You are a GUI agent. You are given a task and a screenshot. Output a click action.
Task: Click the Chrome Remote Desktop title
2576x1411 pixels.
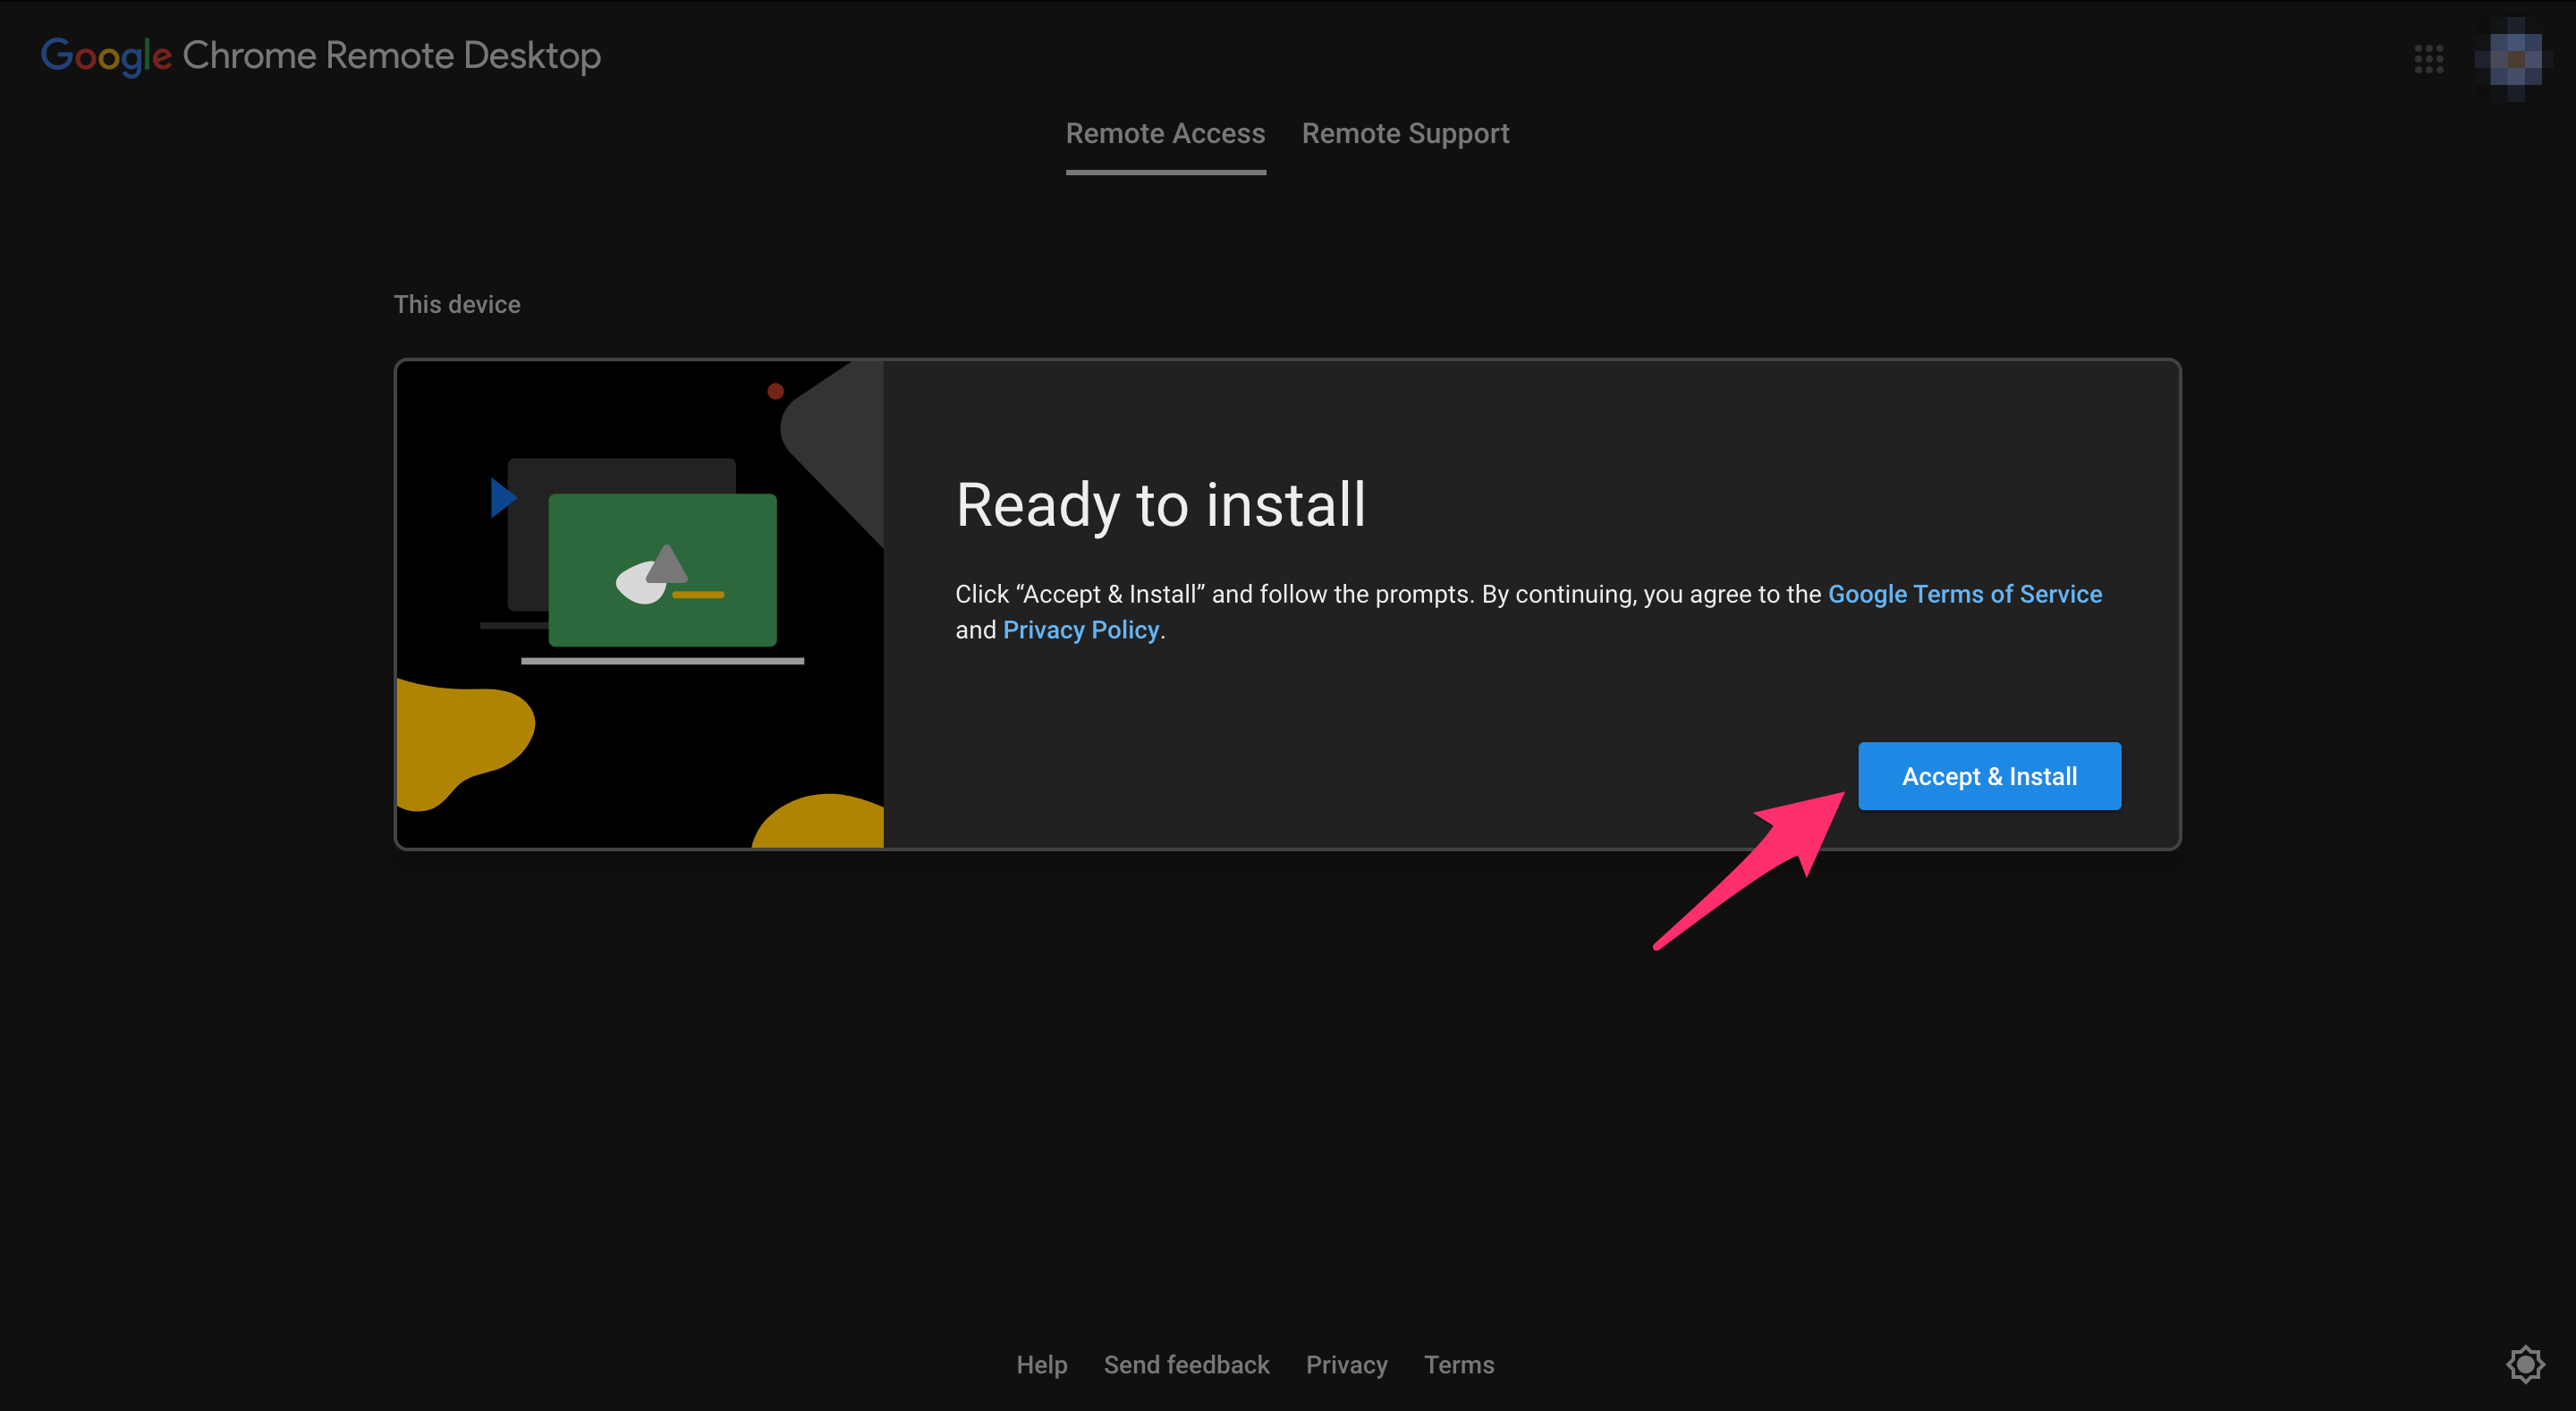pyautogui.click(x=391, y=56)
